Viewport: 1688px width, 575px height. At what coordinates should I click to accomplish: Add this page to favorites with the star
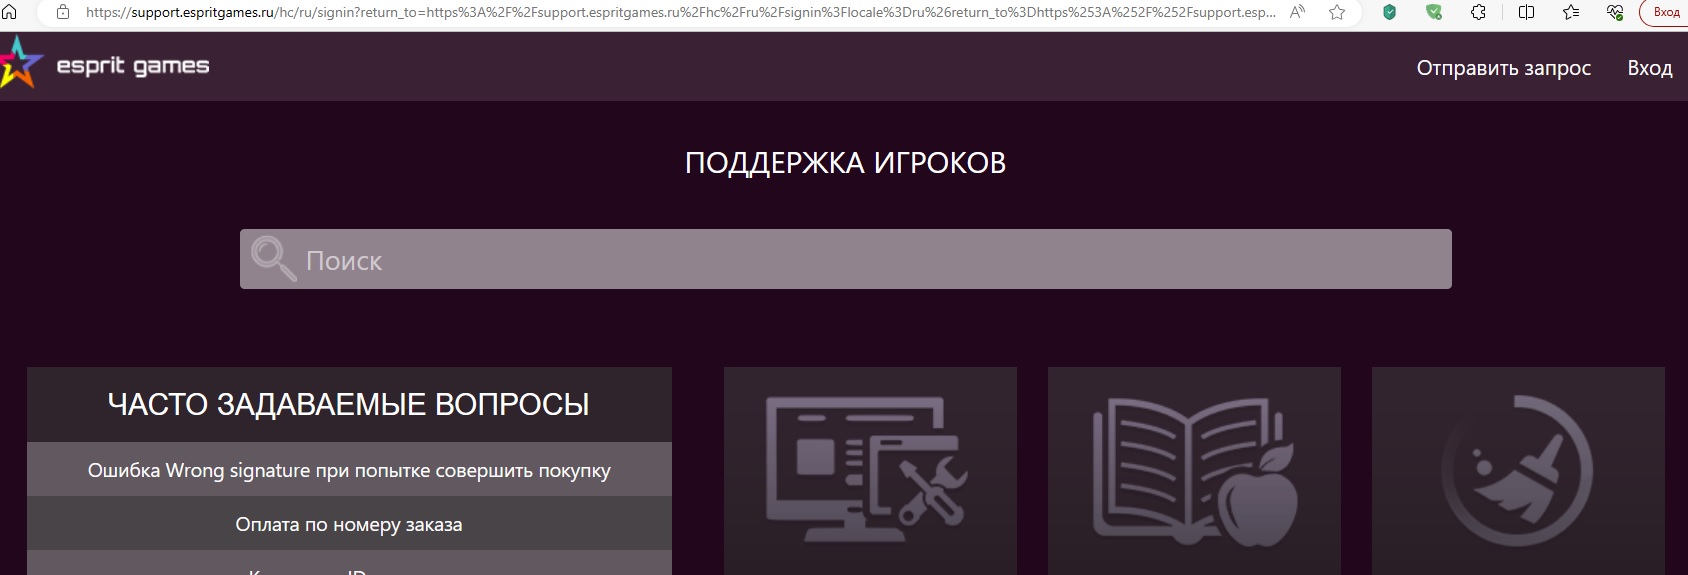coord(1337,12)
